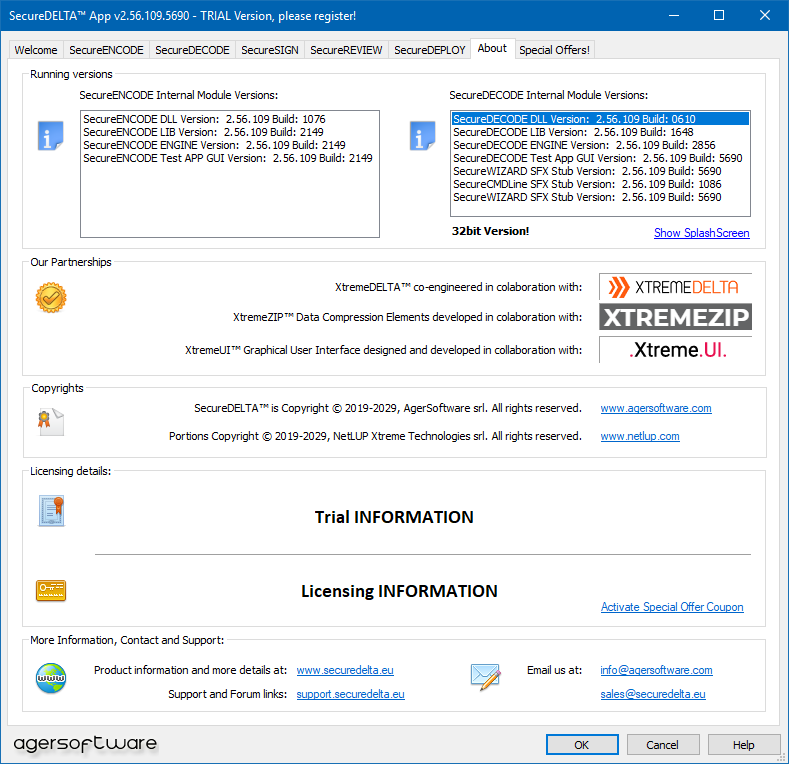Open the support.securedelta.eu link
789x764 pixels.
(x=350, y=694)
